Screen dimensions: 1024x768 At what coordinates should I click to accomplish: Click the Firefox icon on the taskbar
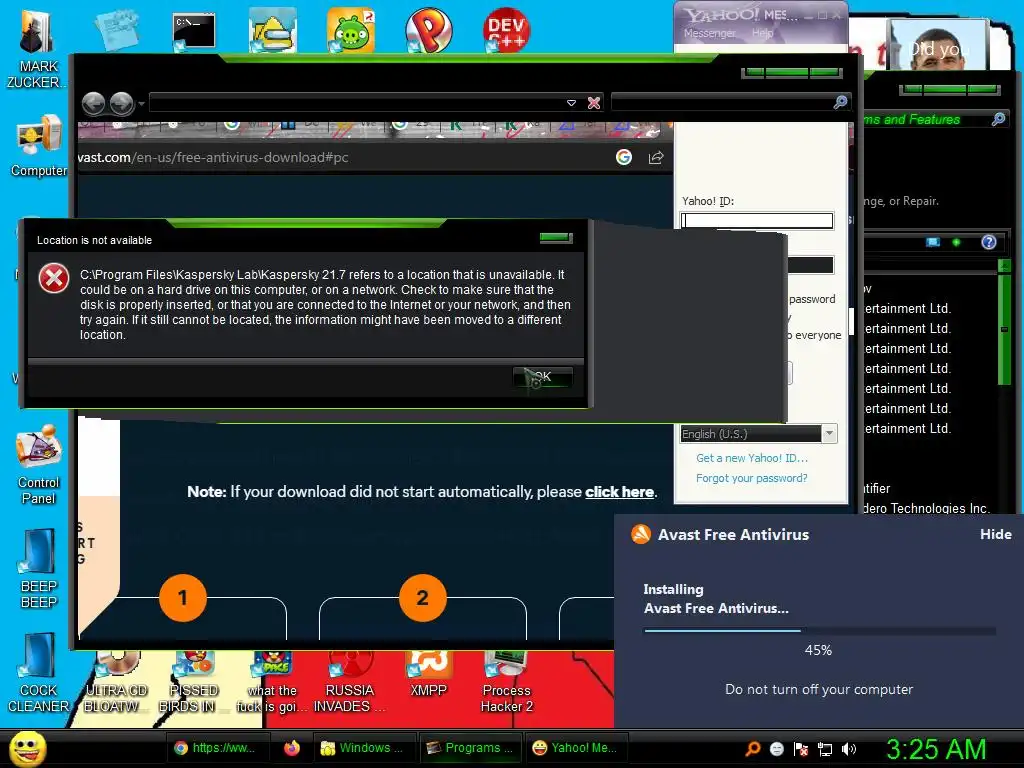[x=291, y=748]
